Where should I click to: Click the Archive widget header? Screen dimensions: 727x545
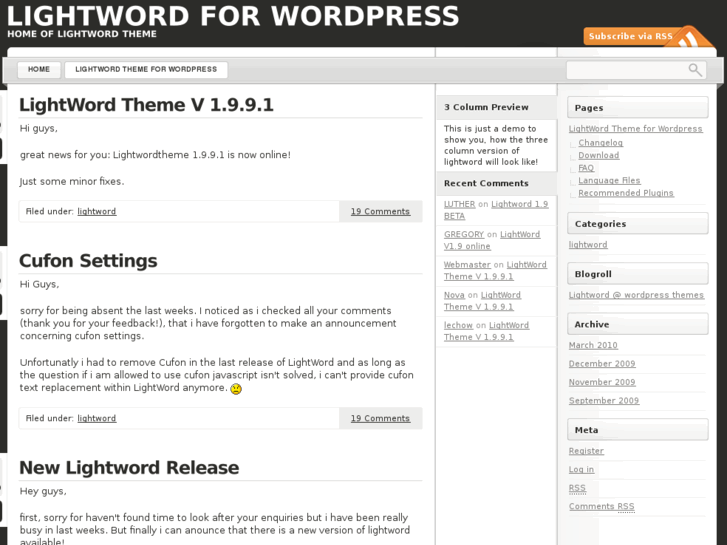(638, 324)
